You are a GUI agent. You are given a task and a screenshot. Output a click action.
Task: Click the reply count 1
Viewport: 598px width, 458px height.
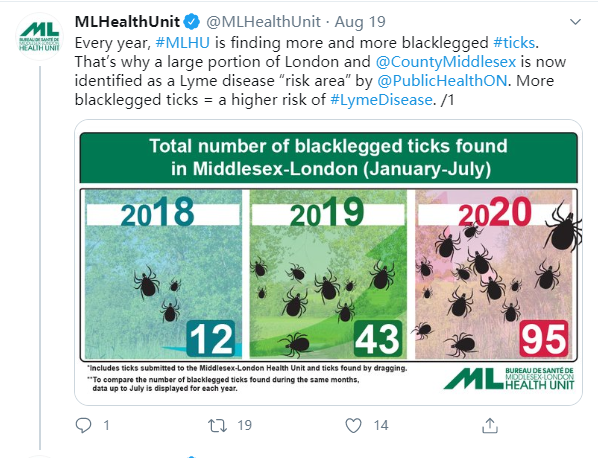(x=106, y=425)
